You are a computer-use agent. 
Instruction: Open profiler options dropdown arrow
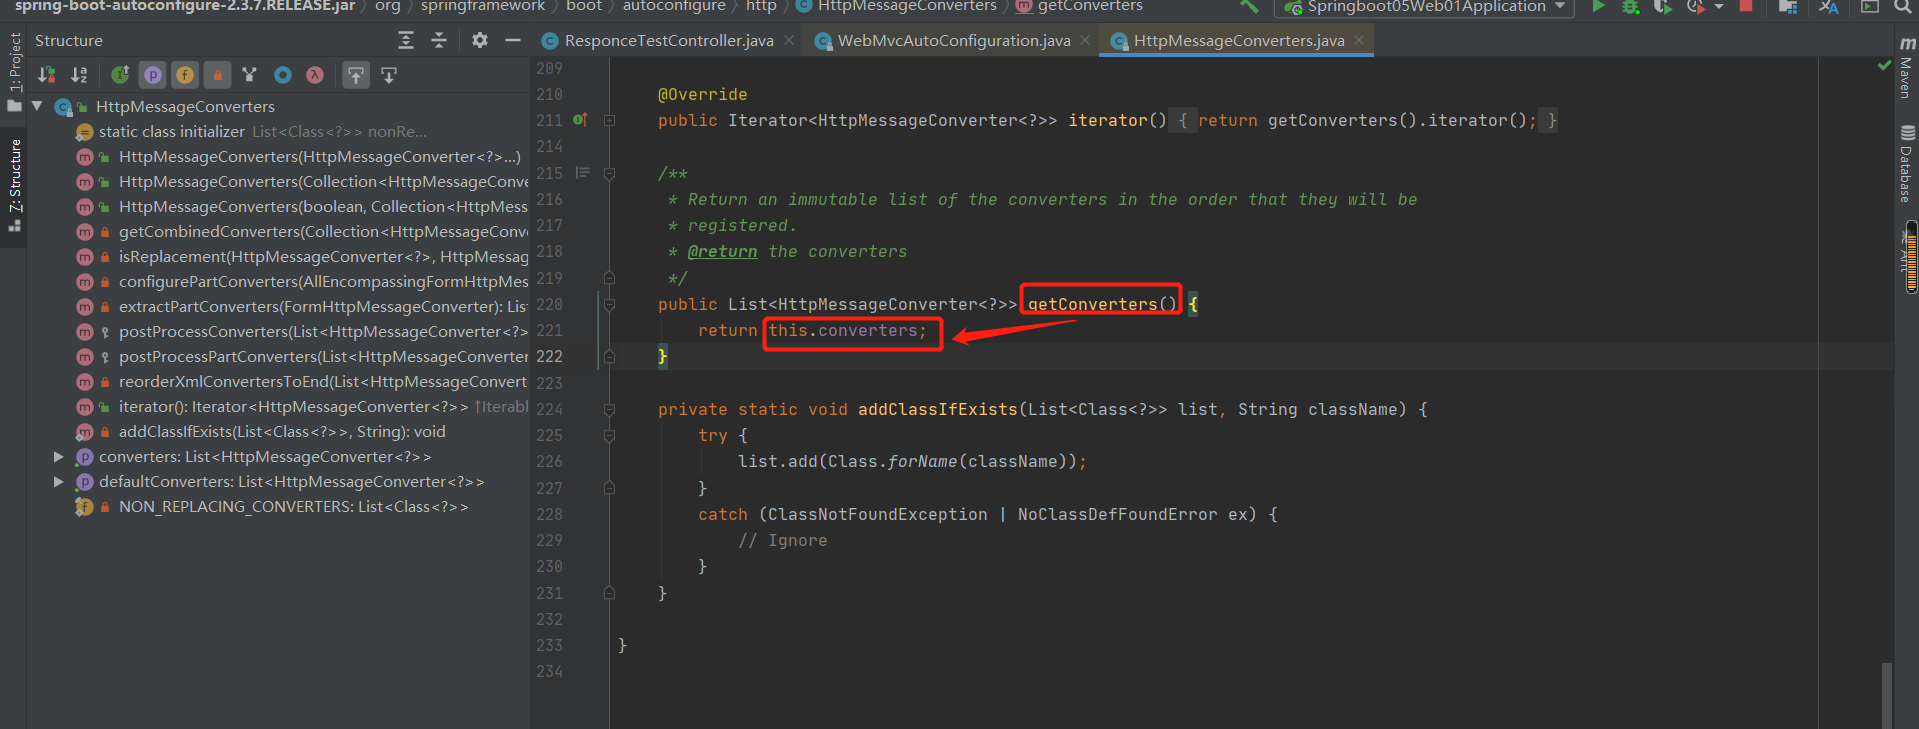coord(1719,6)
